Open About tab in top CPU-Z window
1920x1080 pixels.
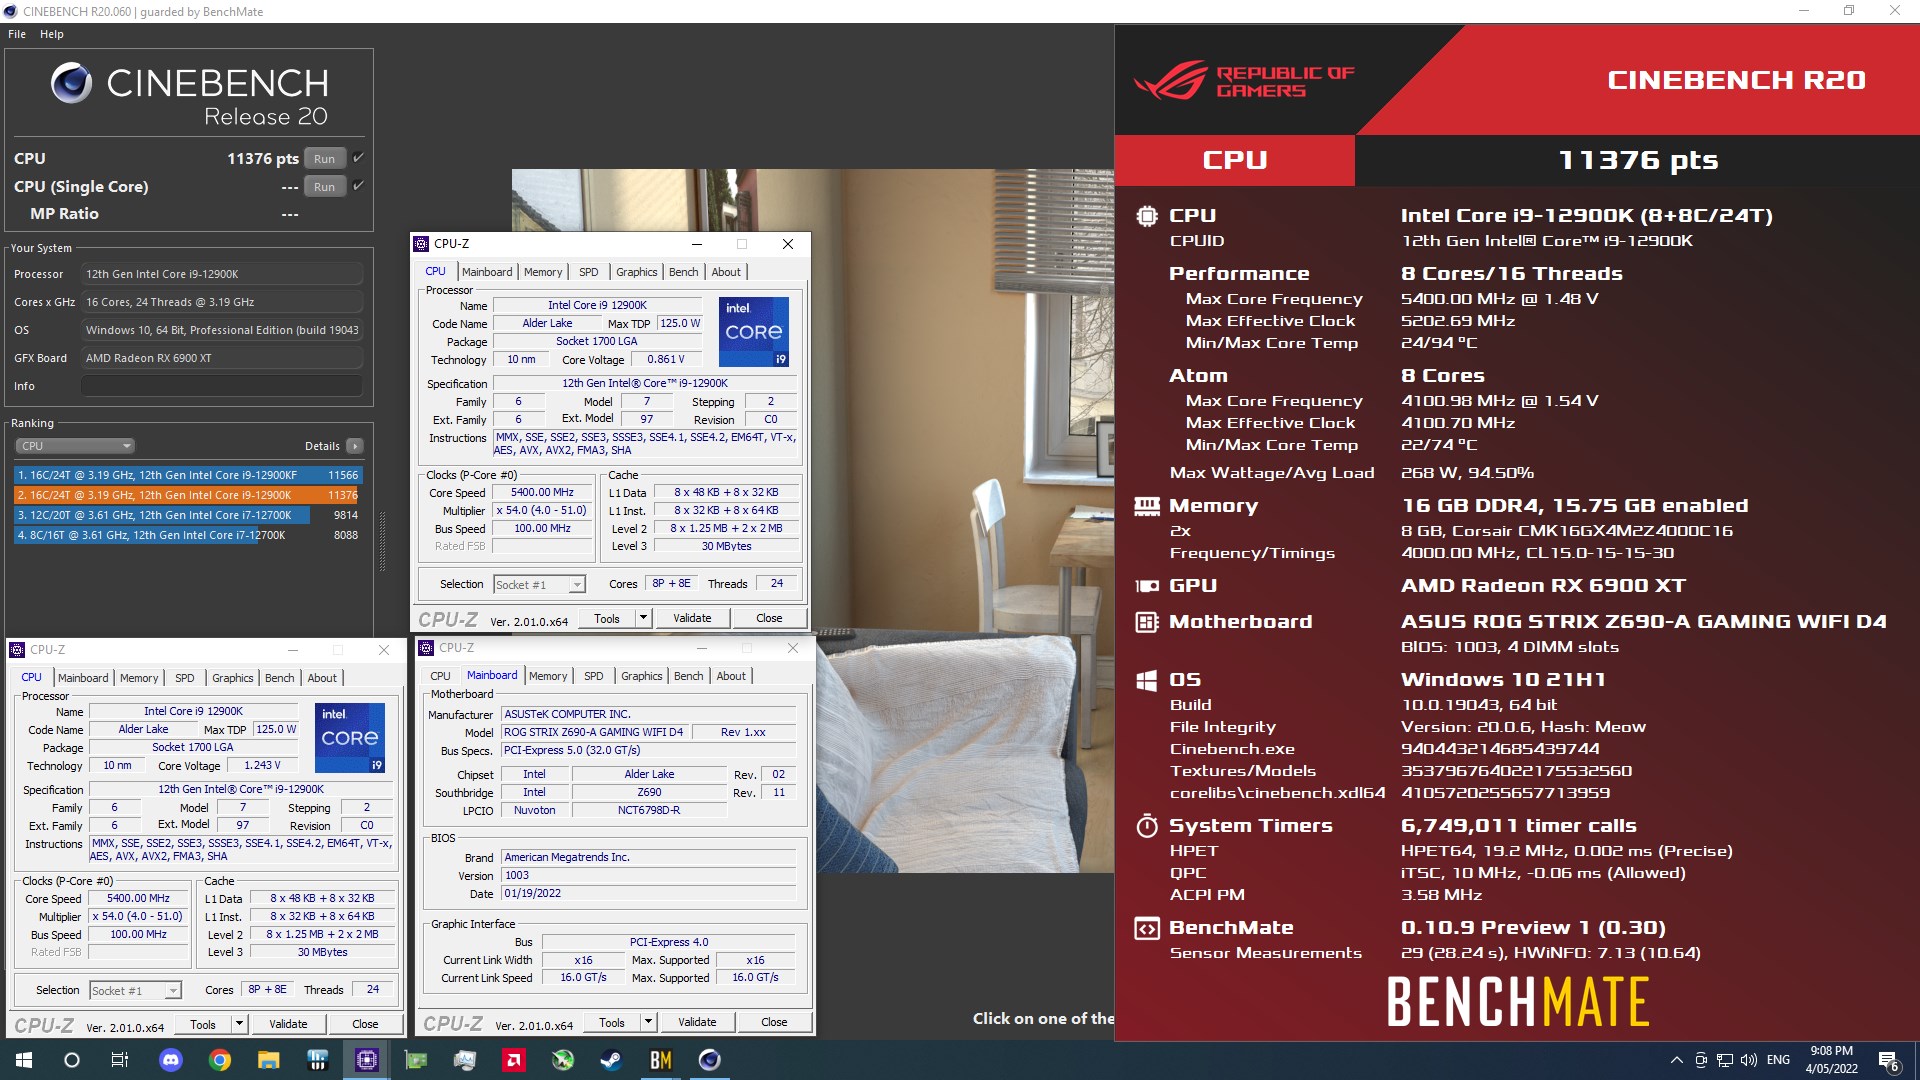727,272
